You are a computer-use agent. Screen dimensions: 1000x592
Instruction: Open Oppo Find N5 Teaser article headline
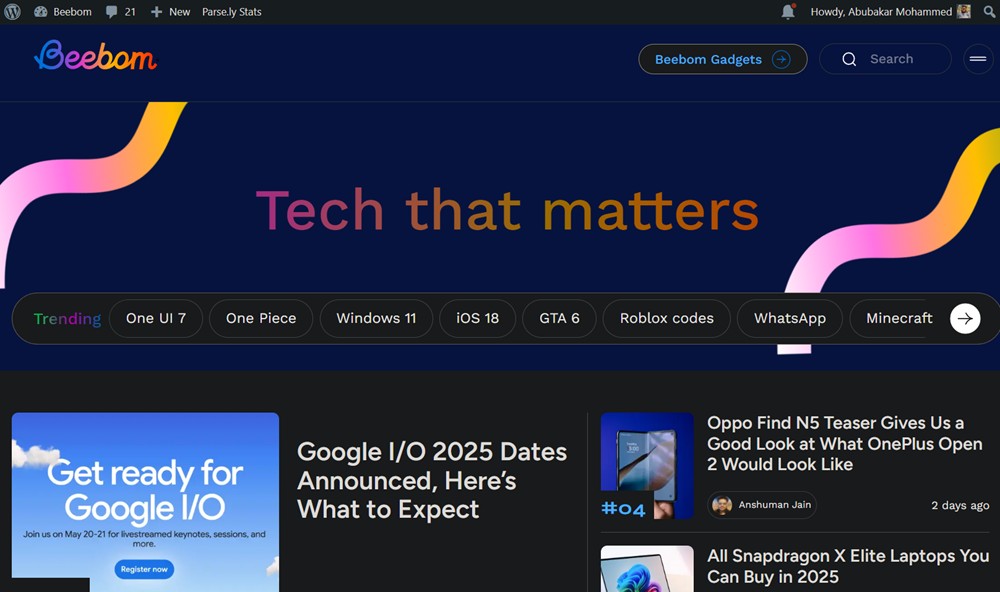[x=844, y=443]
